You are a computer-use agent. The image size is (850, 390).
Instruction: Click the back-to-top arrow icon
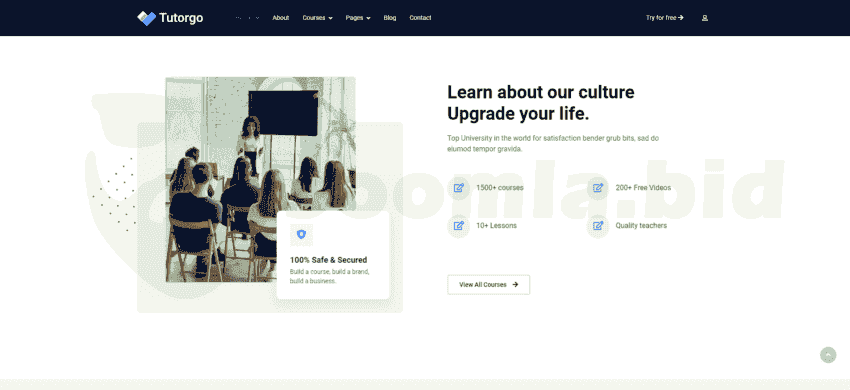[x=828, y=355]
